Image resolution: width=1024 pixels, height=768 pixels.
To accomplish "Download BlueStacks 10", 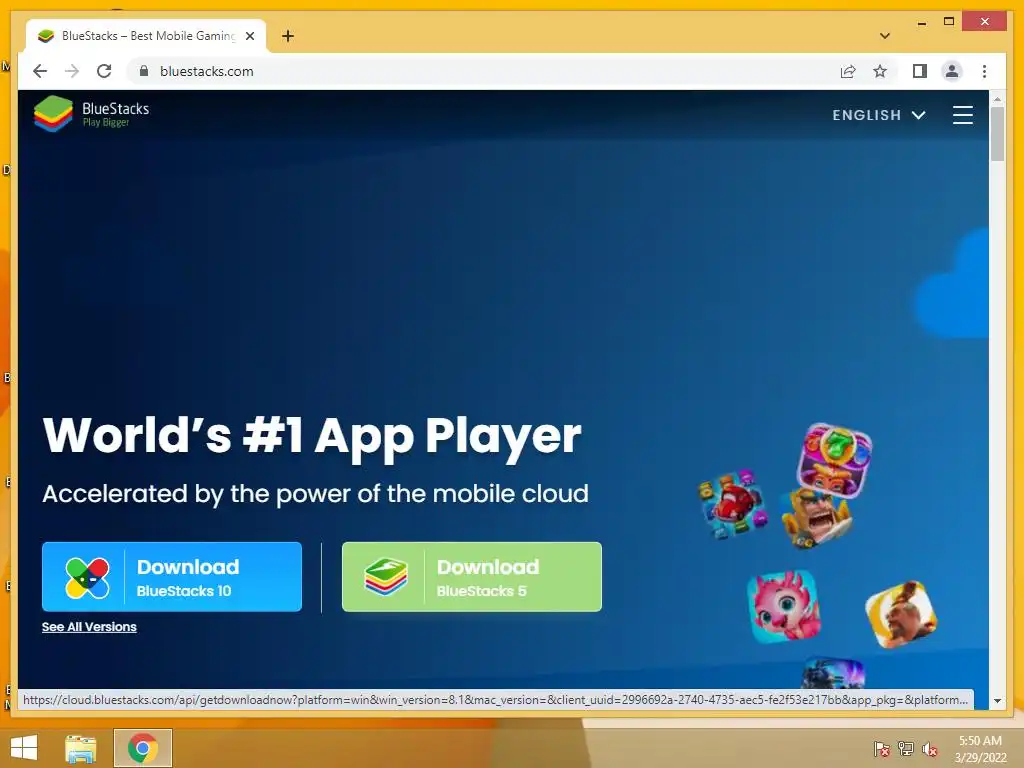I will [x=172, y=577].
